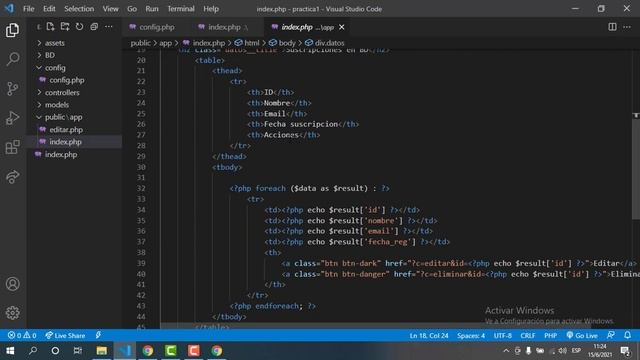This screenshot has width=640, height=360.
Task: Switch to the config.php editor tab
Action: tap(156, 27)
